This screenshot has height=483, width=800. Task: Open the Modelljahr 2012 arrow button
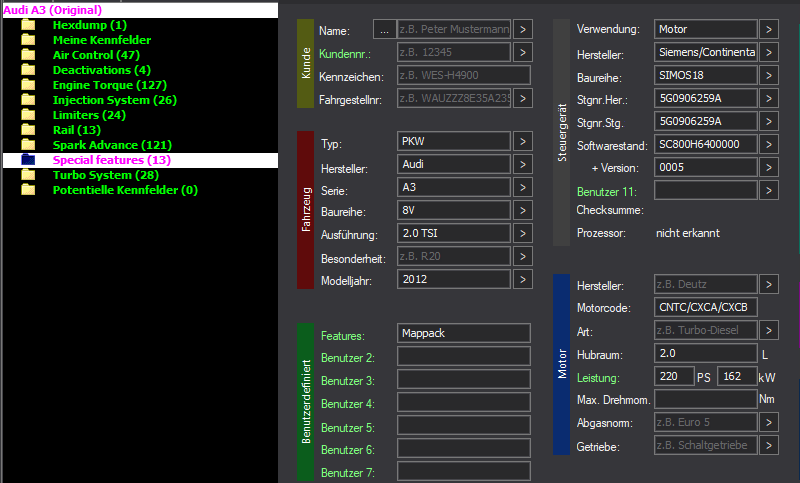coord(523,279)
